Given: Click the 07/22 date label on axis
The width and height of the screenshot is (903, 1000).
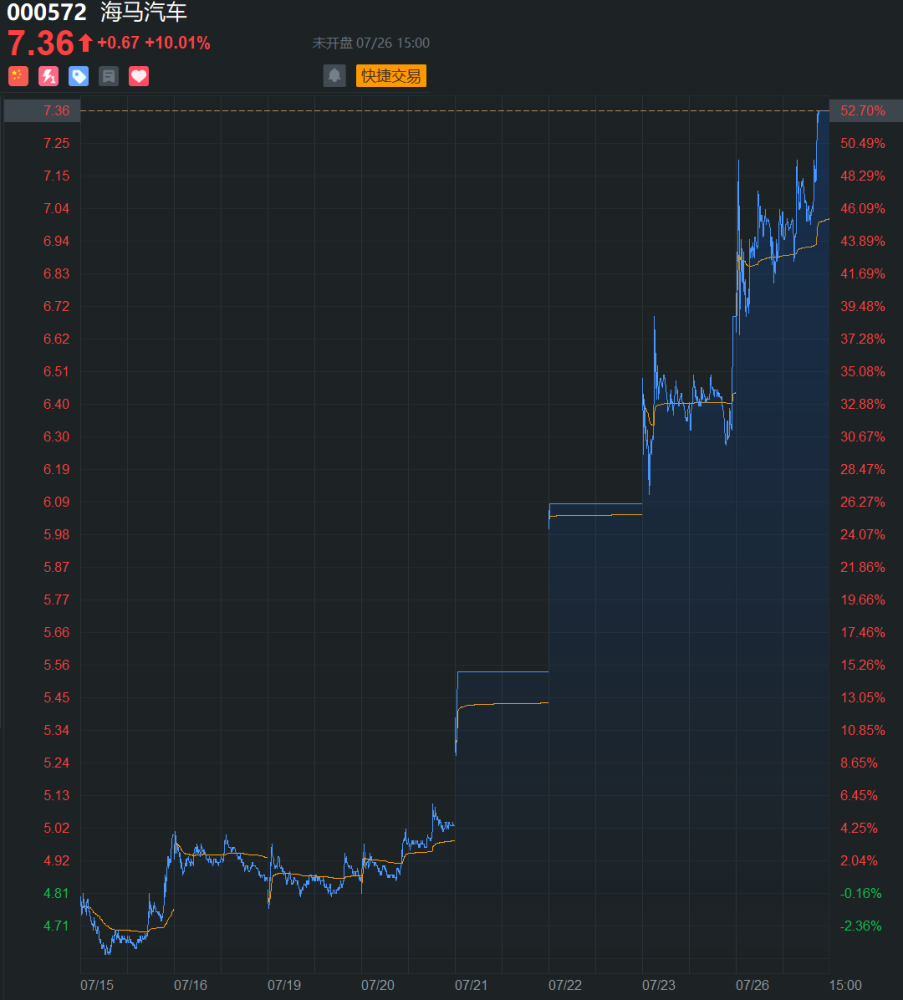Looking at the screenshot, I should [x=565, y=985].
